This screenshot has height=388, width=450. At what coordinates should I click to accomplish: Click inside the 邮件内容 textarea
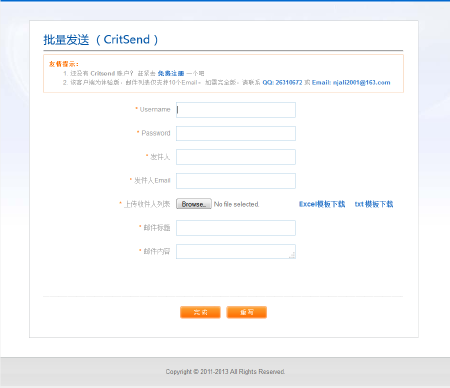236,252
